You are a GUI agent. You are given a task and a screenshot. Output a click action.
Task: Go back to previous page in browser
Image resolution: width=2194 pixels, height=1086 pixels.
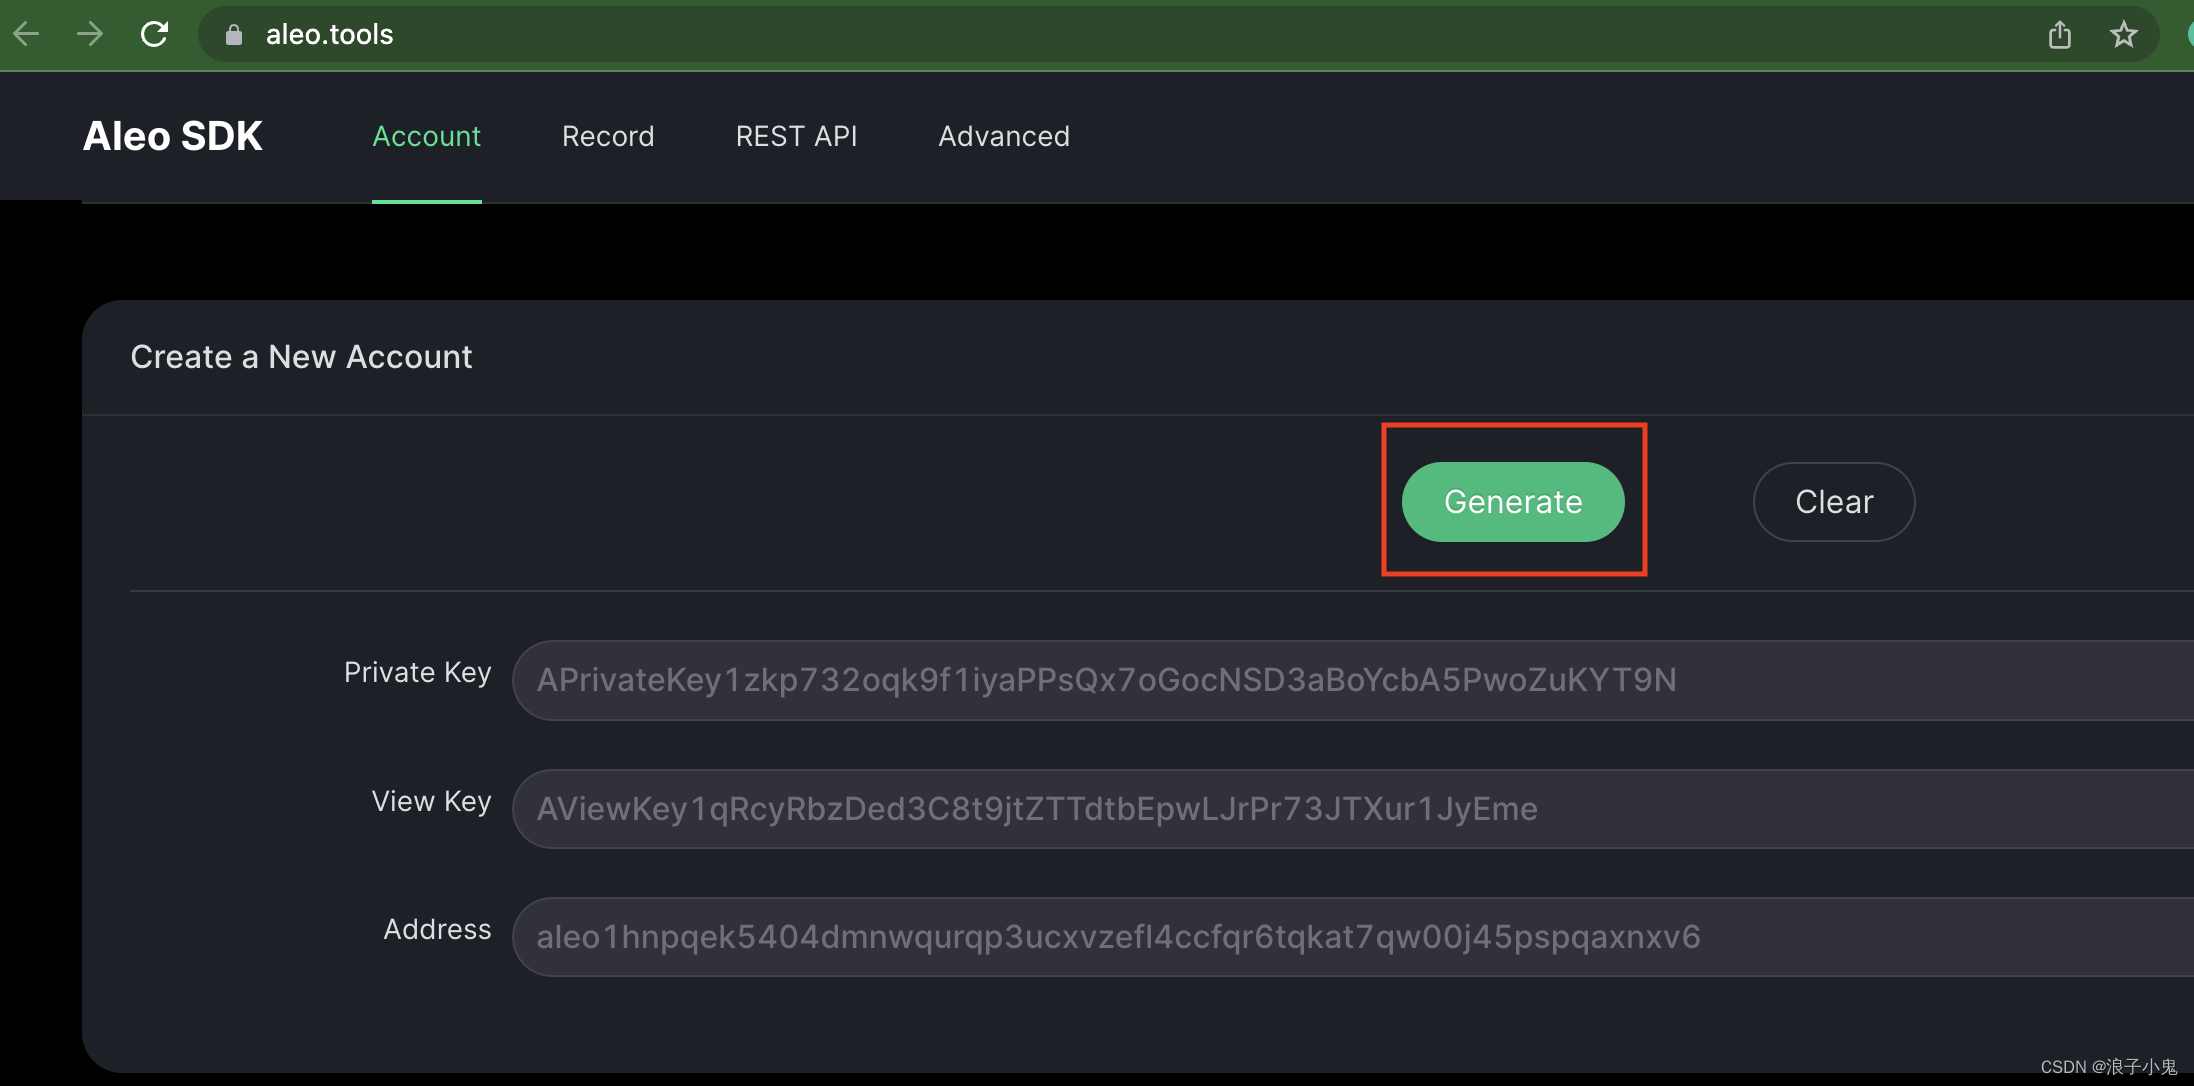click(27, 34)
